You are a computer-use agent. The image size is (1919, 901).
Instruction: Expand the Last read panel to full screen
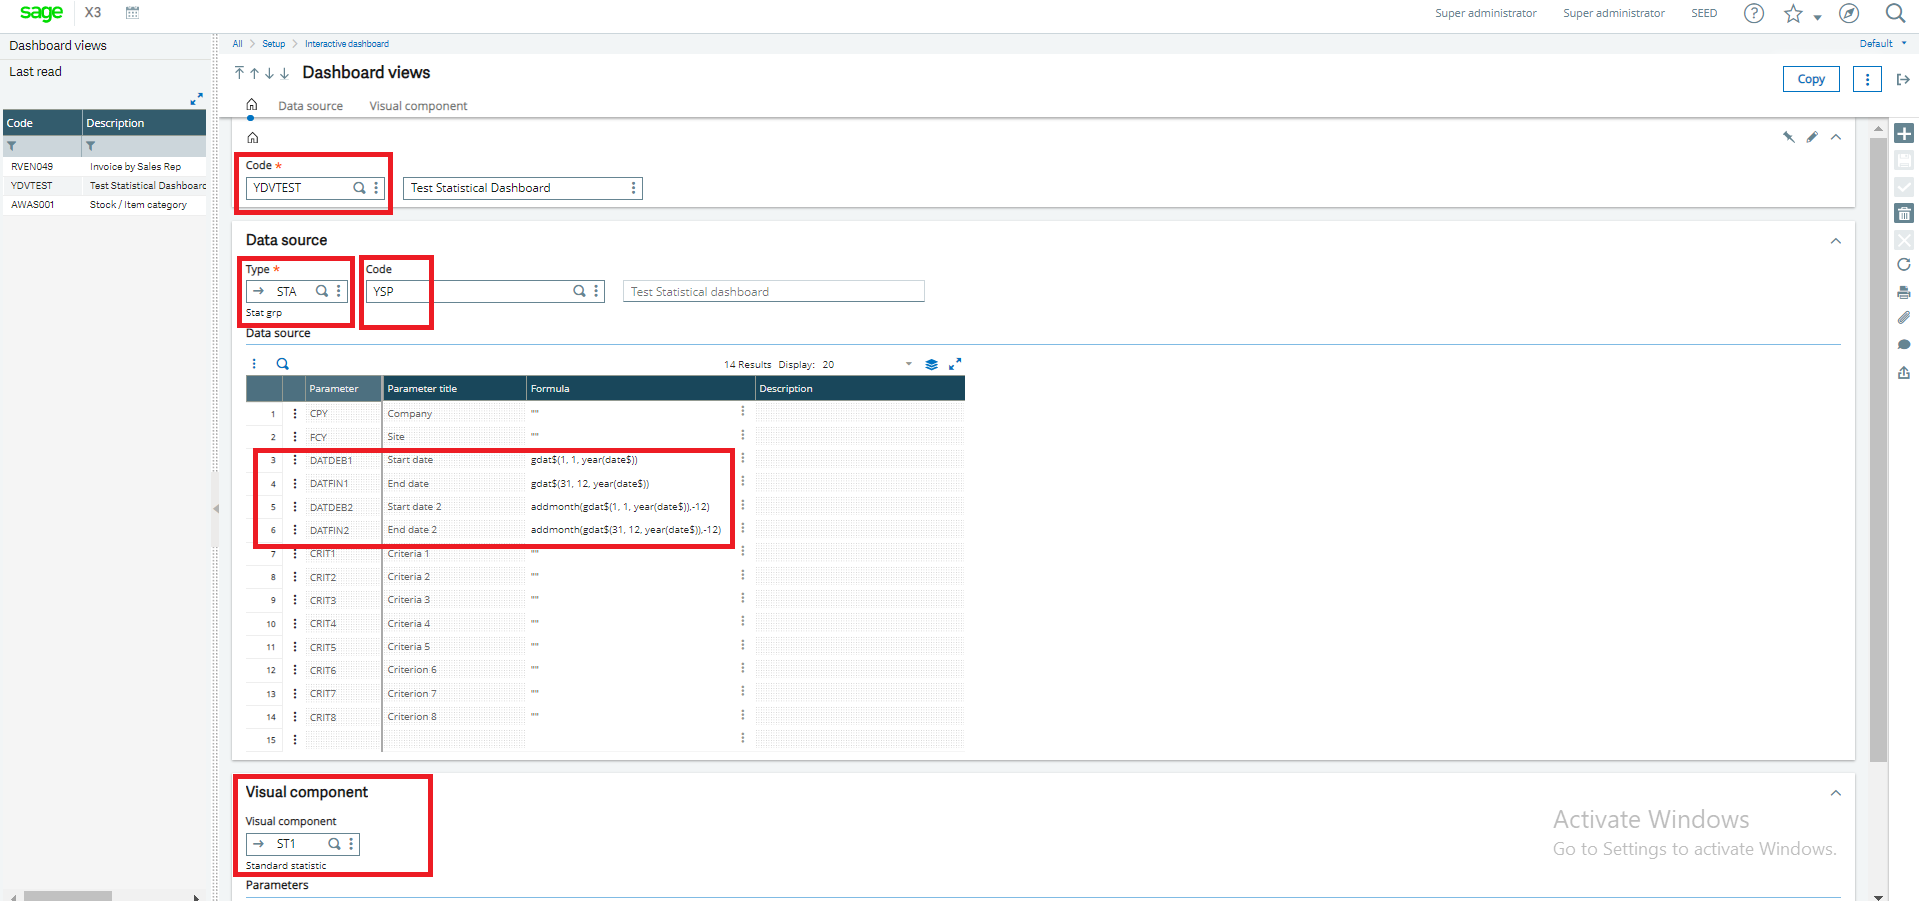pyautogui.click(x=197, y=99)
